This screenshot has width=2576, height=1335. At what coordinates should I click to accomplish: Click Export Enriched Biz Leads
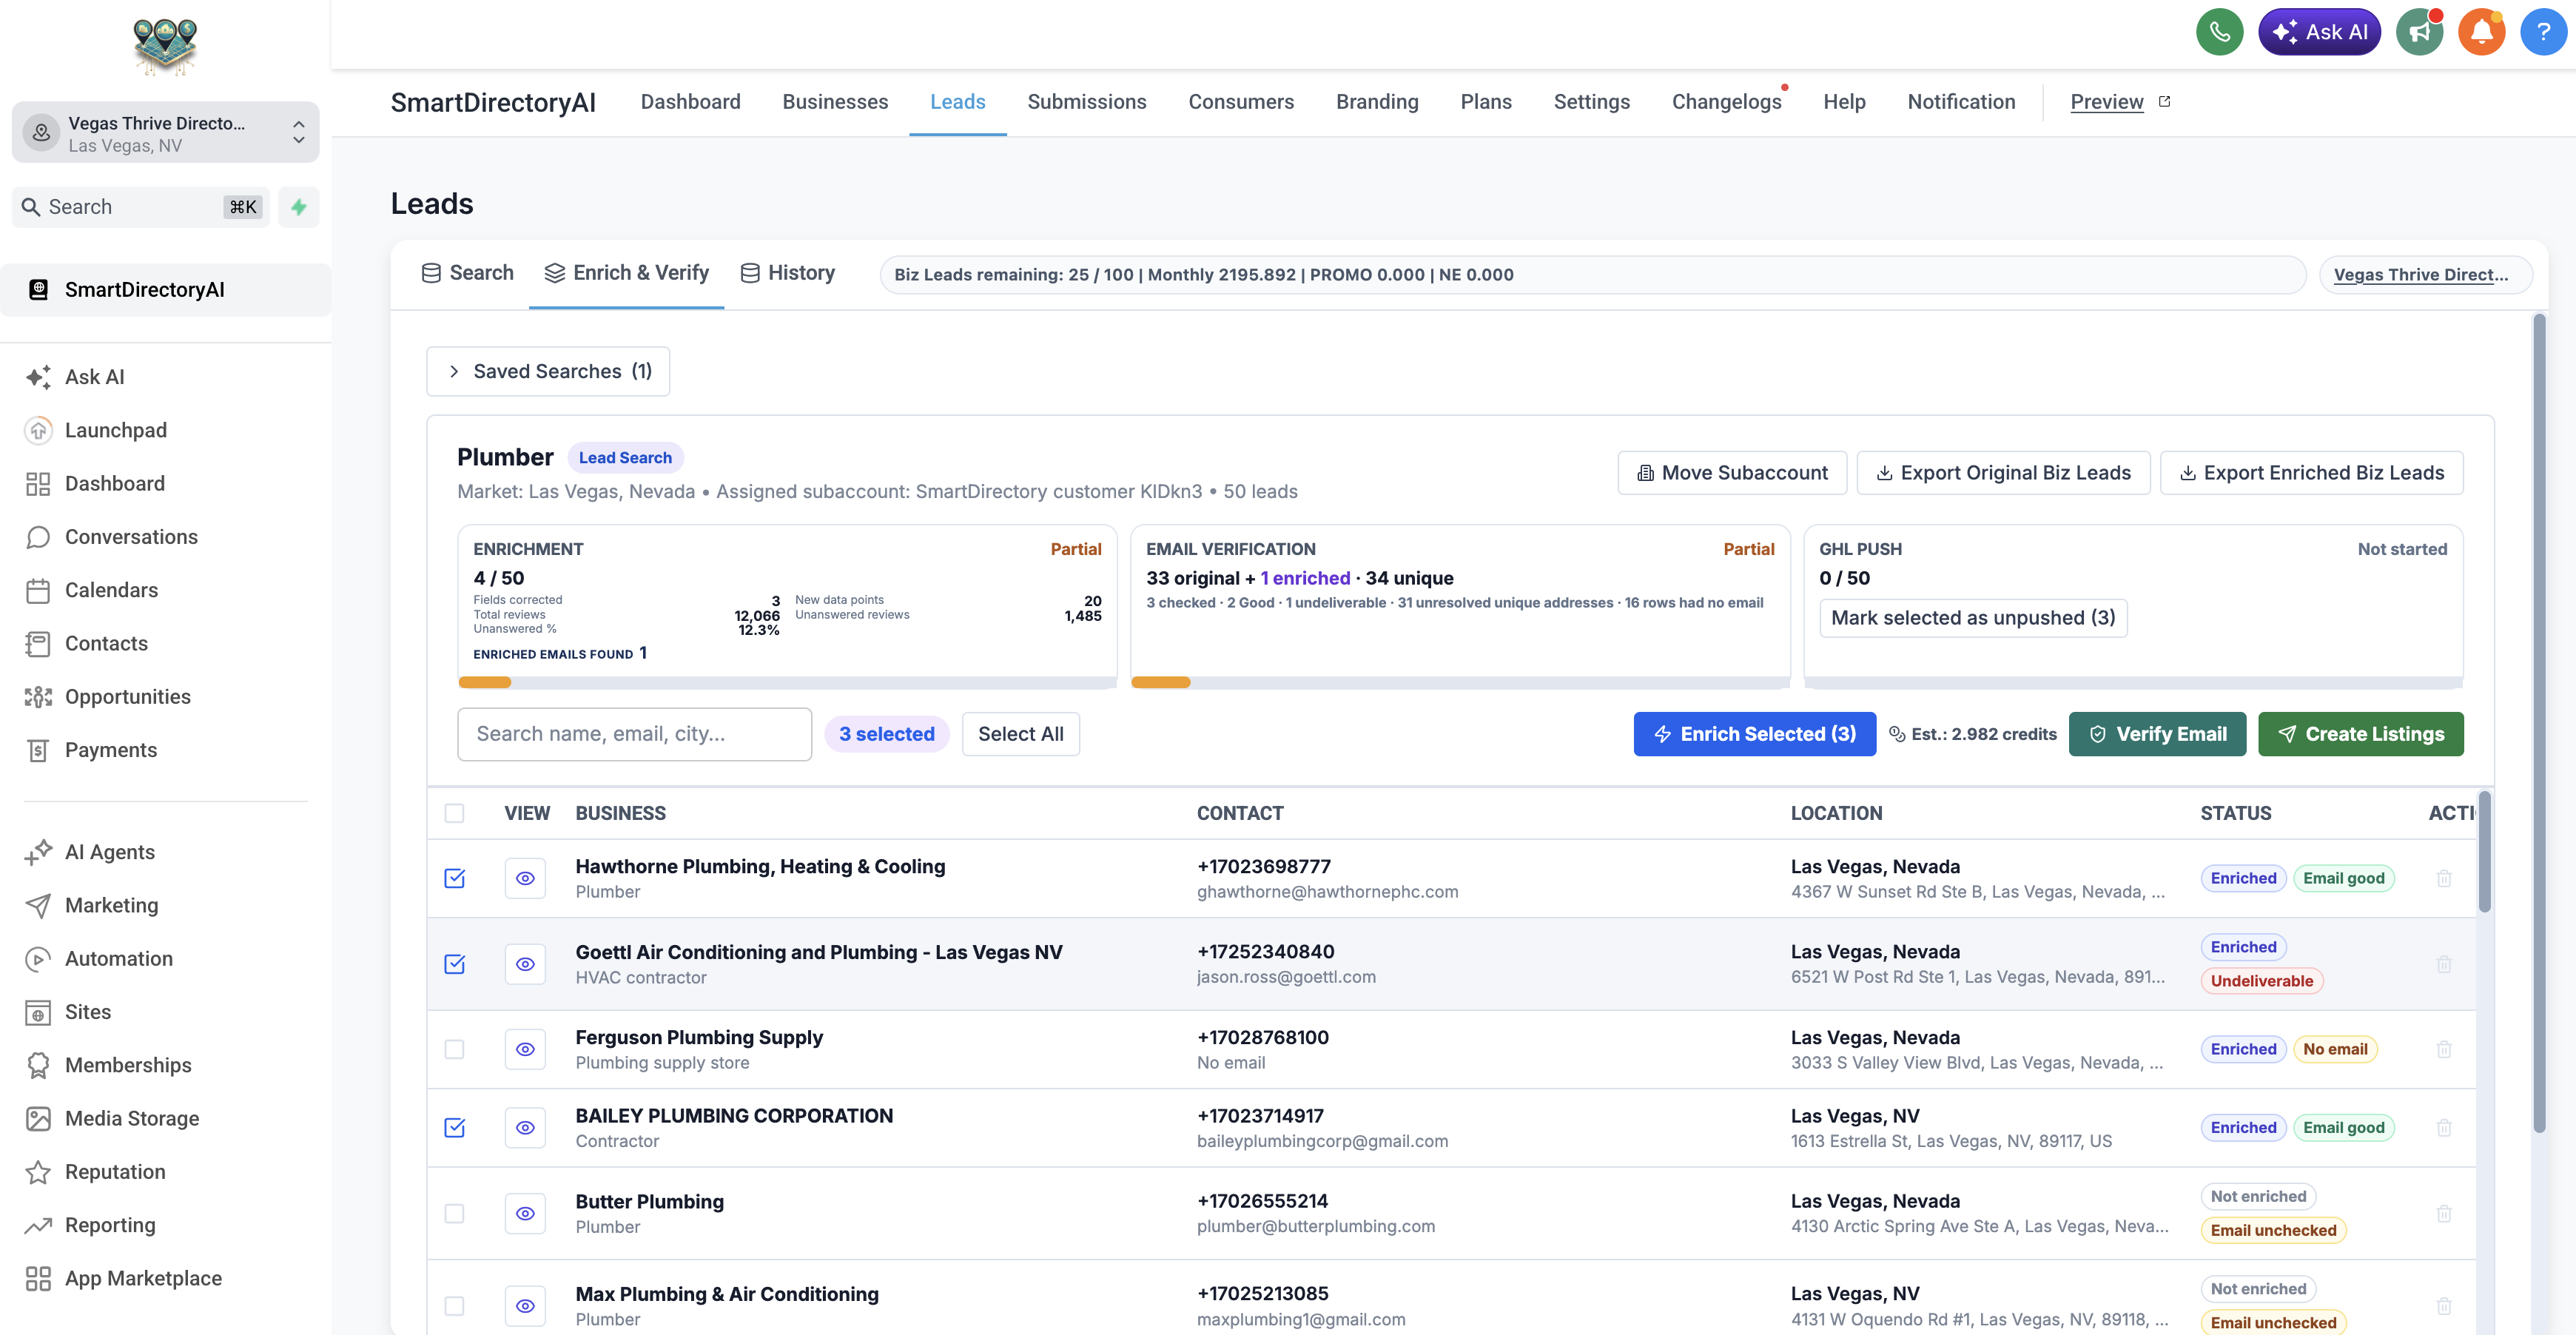click(x=2311, y=473)
